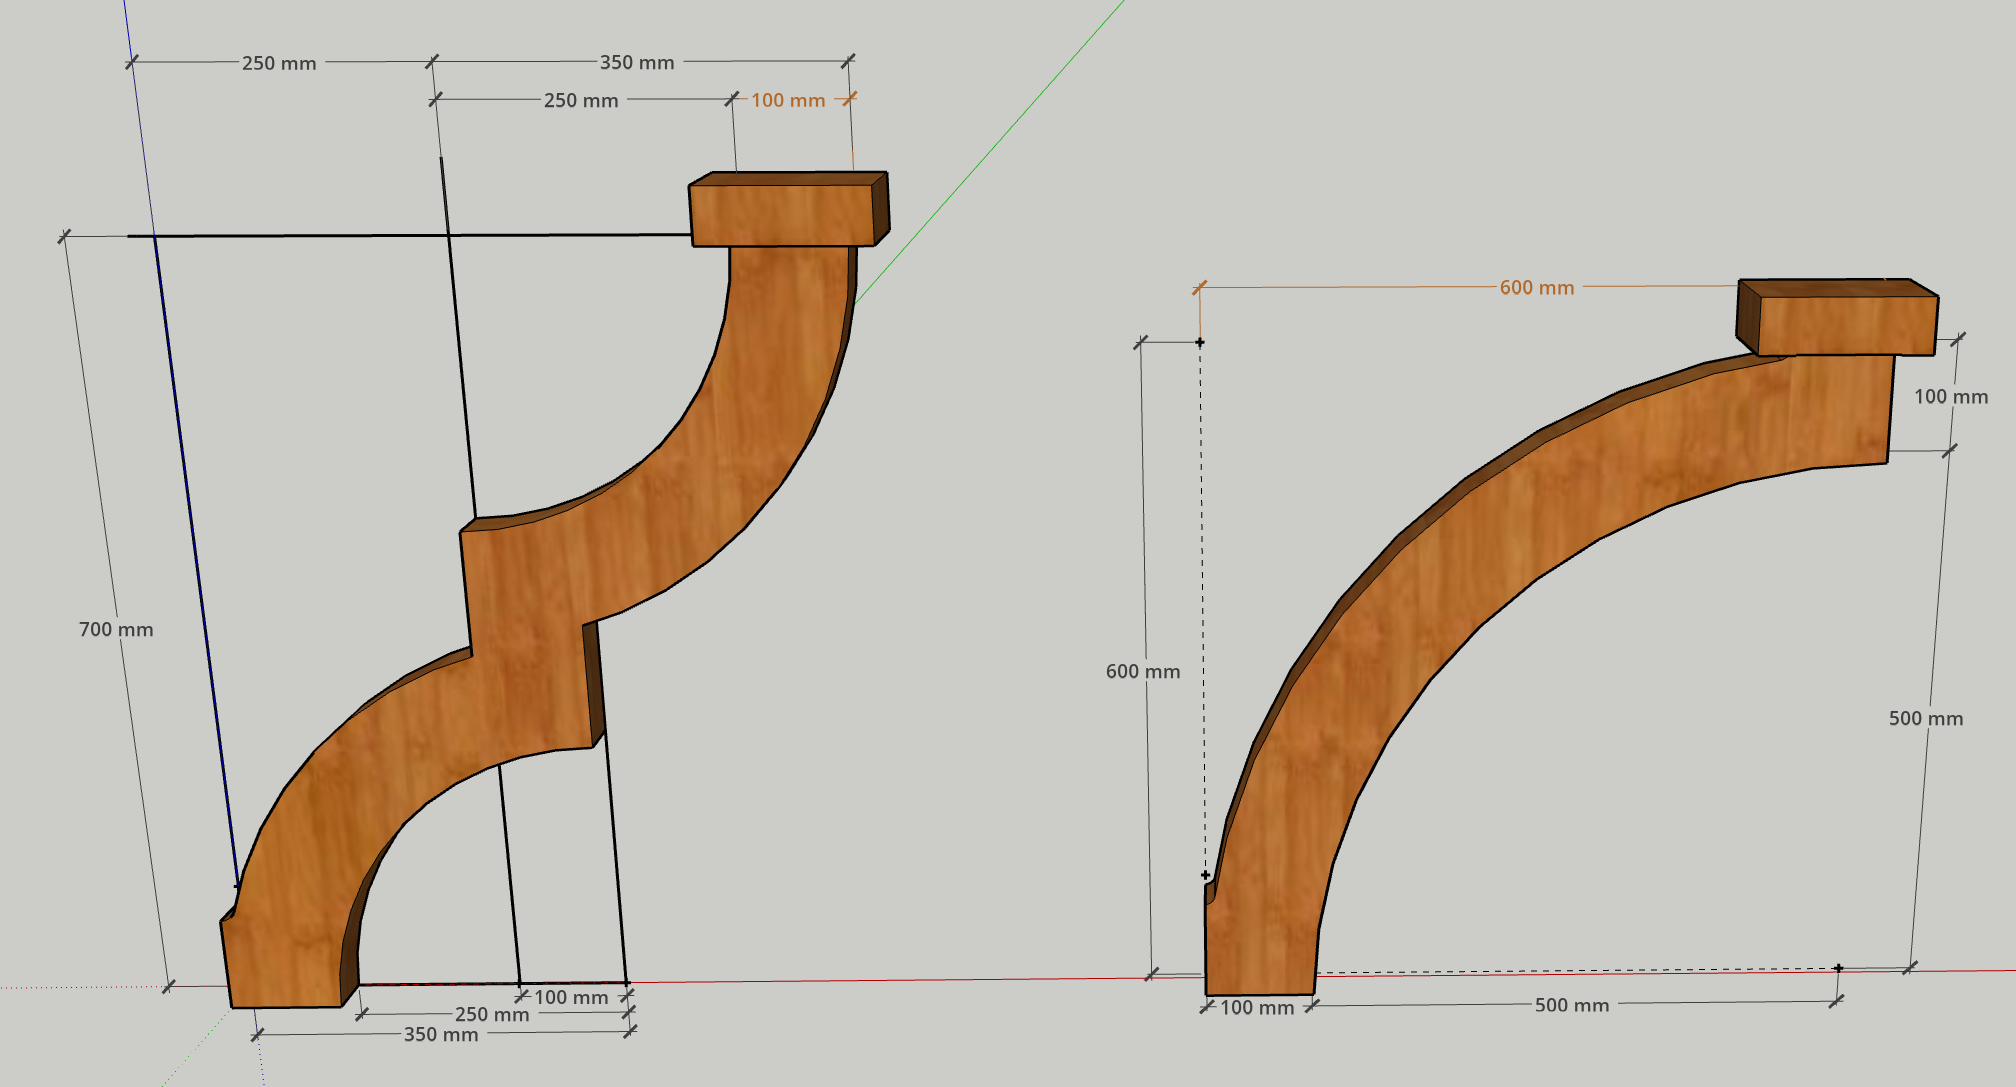Screen dimensions: 2016x1087
Task: Click the 700 mm height dimension text
Action: point(116,630)
